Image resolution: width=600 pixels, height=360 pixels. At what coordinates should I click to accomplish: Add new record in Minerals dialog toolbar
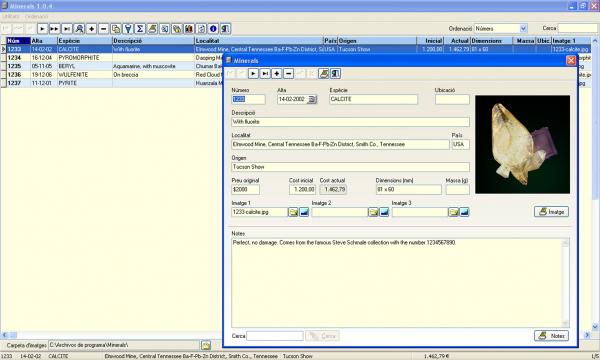tap(277, 73)
